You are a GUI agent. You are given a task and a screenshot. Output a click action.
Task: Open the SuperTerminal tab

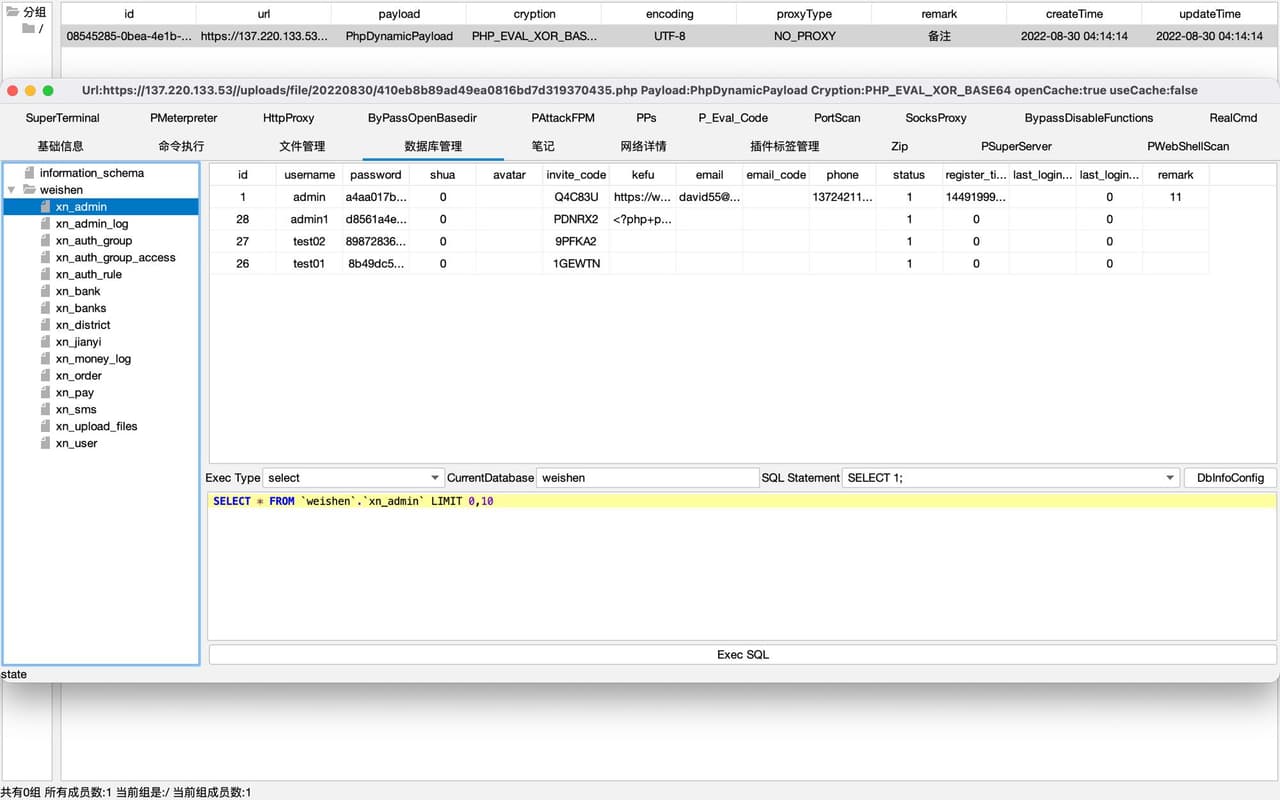(62, 118)
